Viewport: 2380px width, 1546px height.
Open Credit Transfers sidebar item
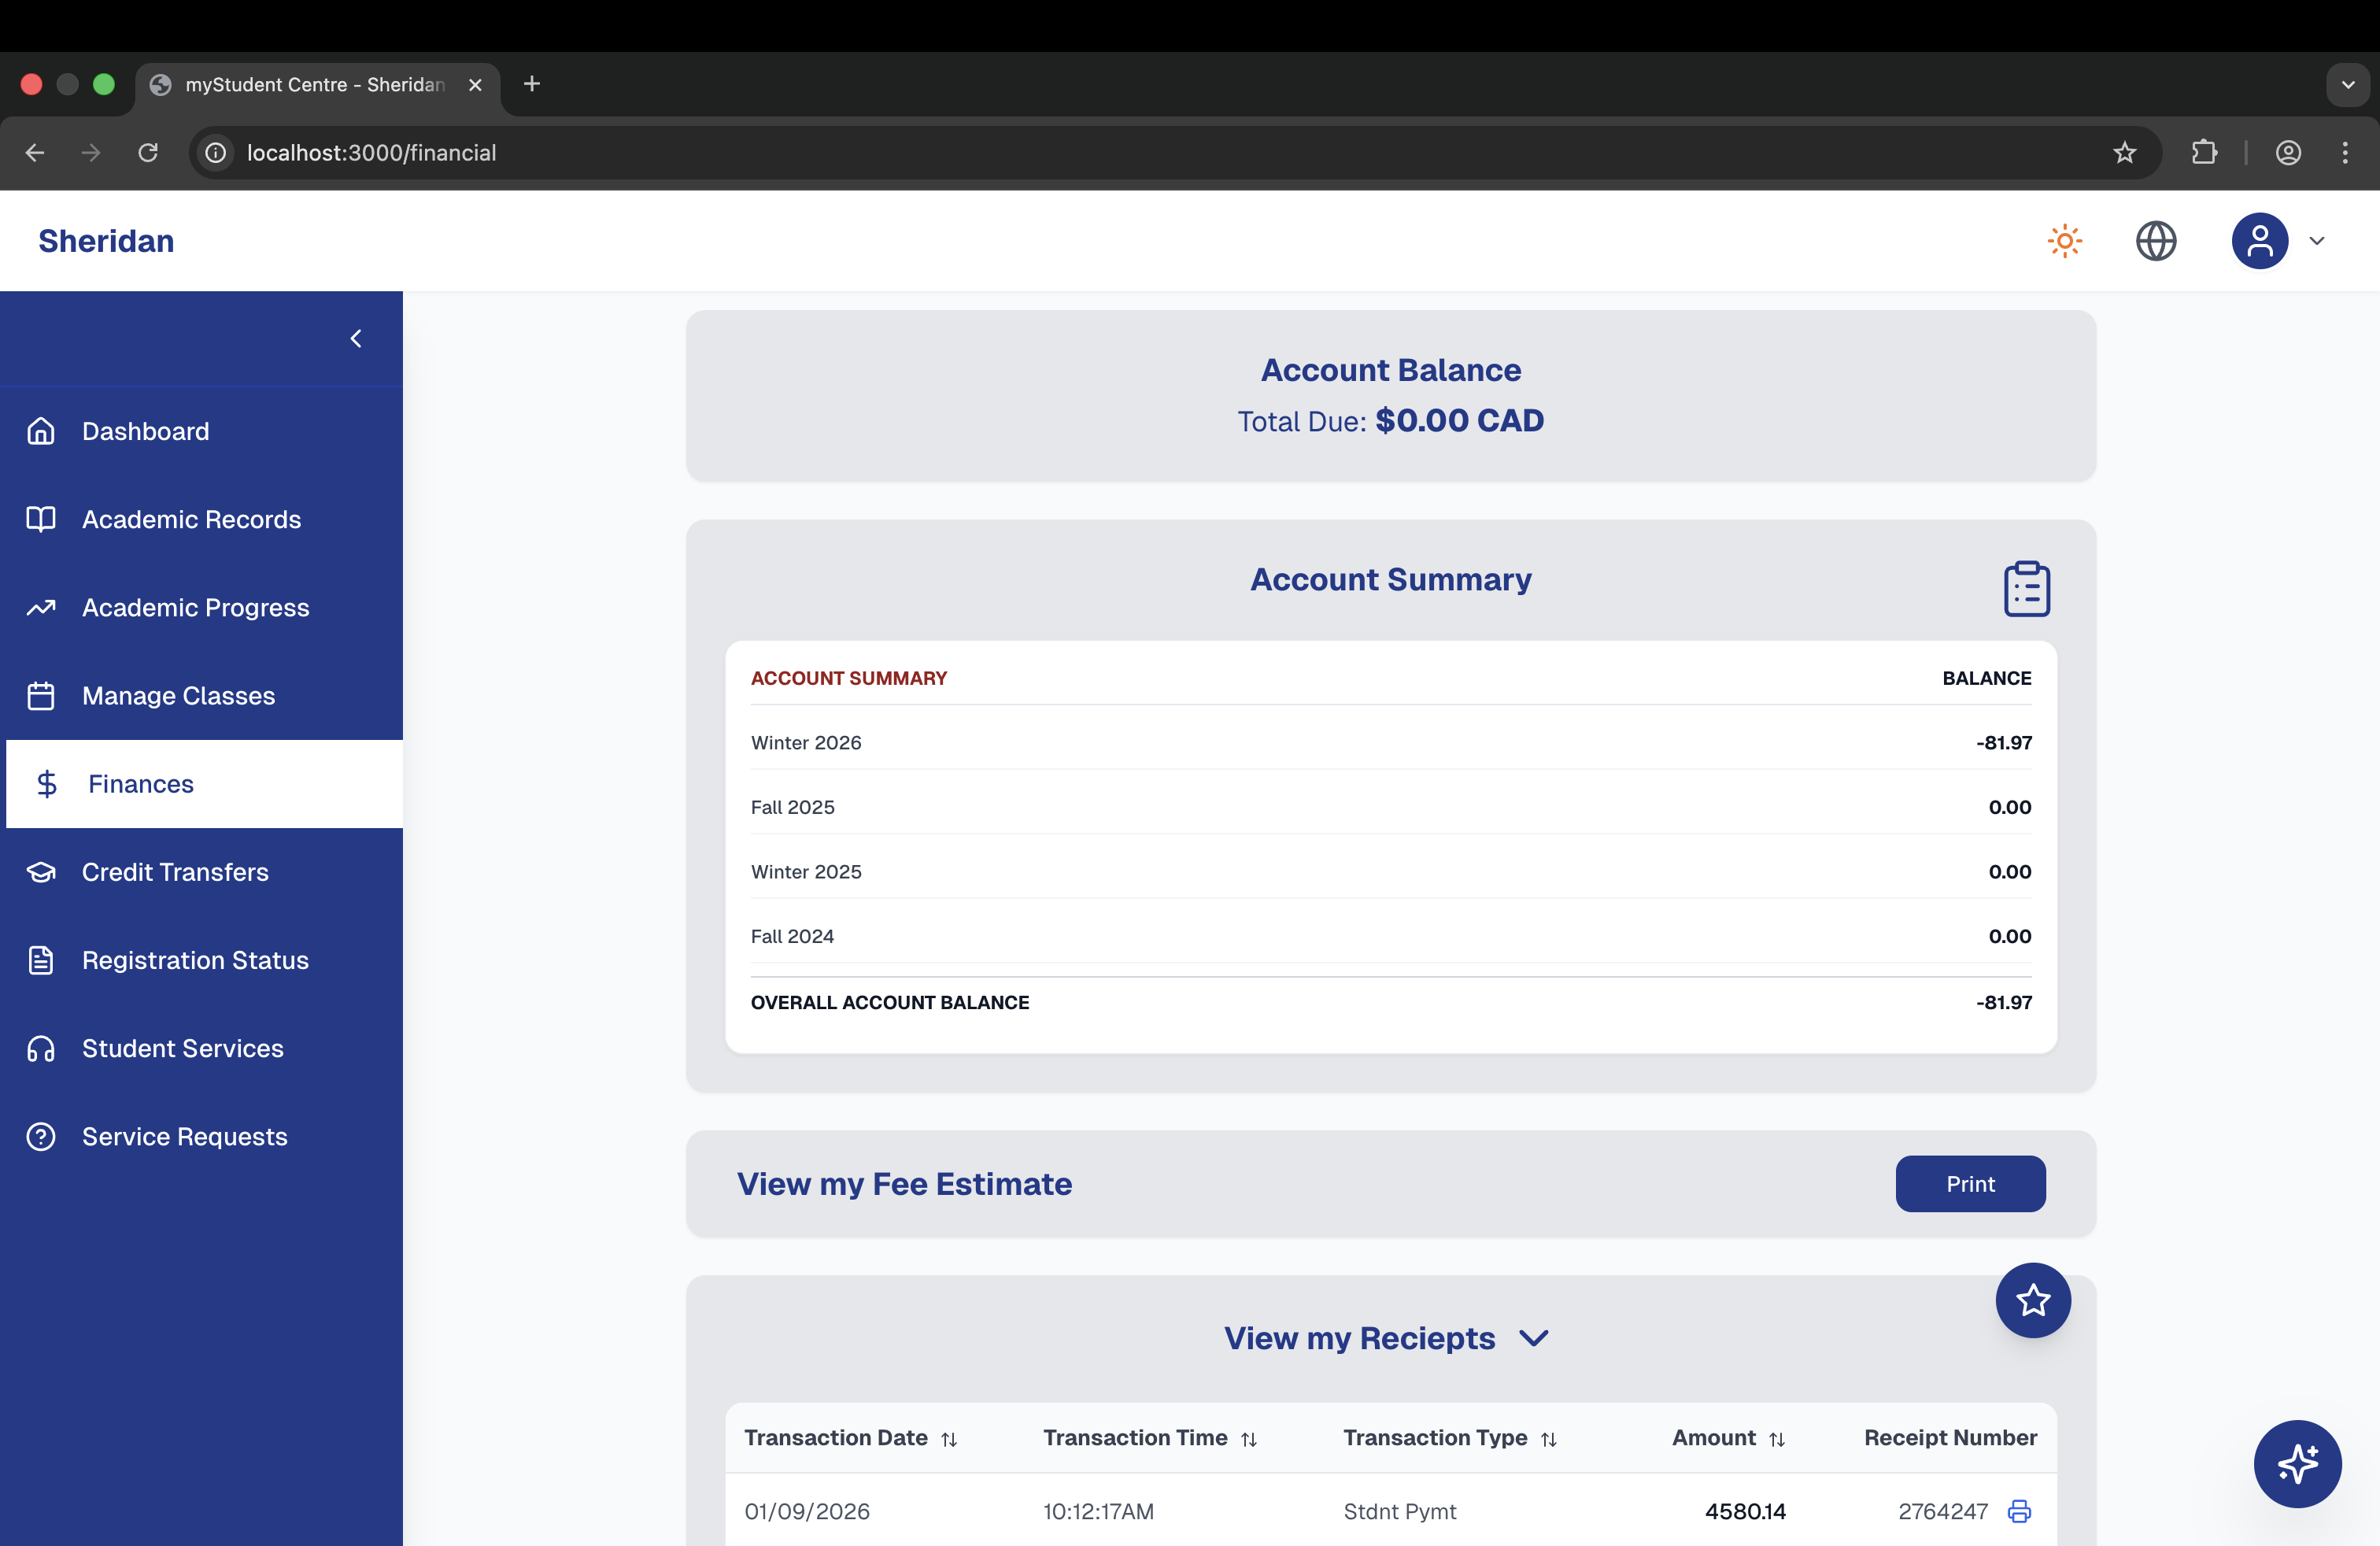coord(175,872)
